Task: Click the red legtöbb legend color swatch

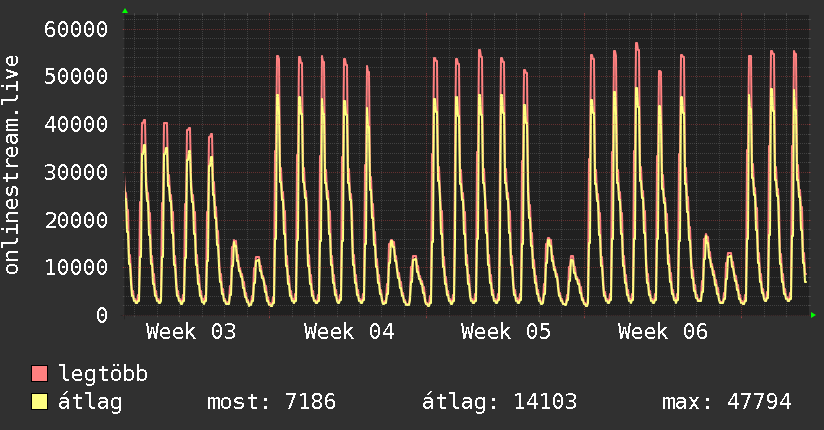Action: pos(40,374)
